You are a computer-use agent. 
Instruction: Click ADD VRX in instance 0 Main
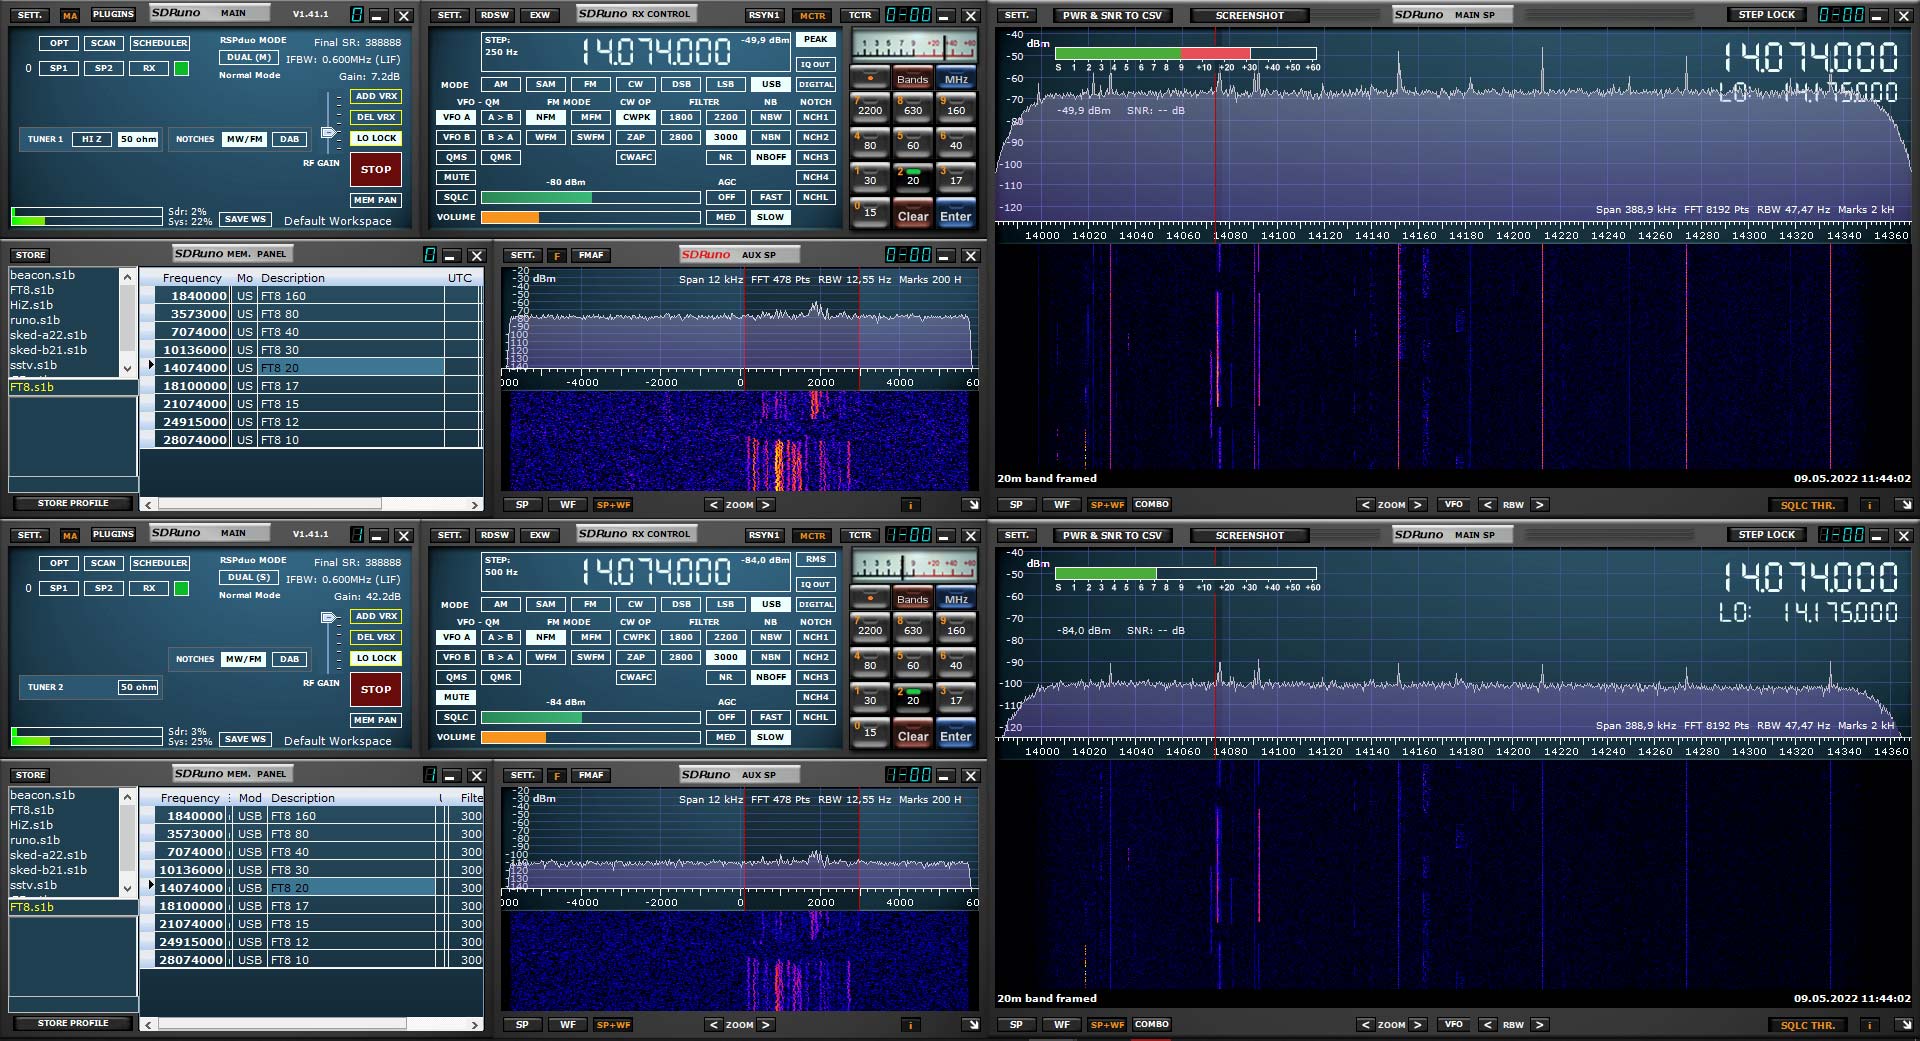[376, 96]
